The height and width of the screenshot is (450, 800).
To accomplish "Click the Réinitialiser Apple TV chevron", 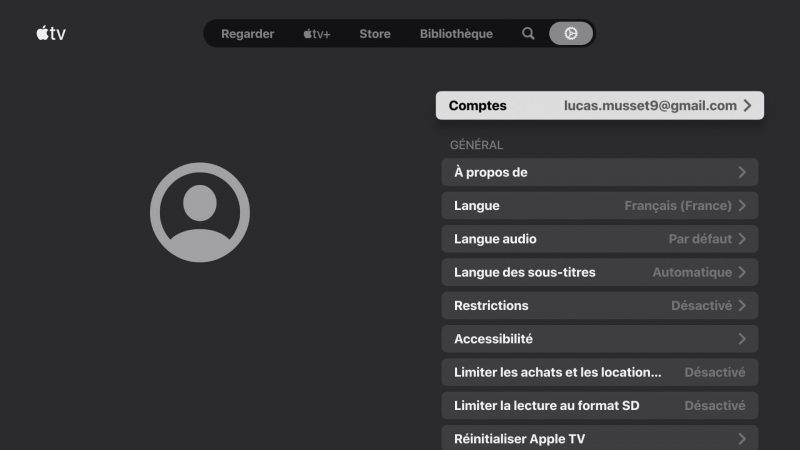I will click(742, 439).
